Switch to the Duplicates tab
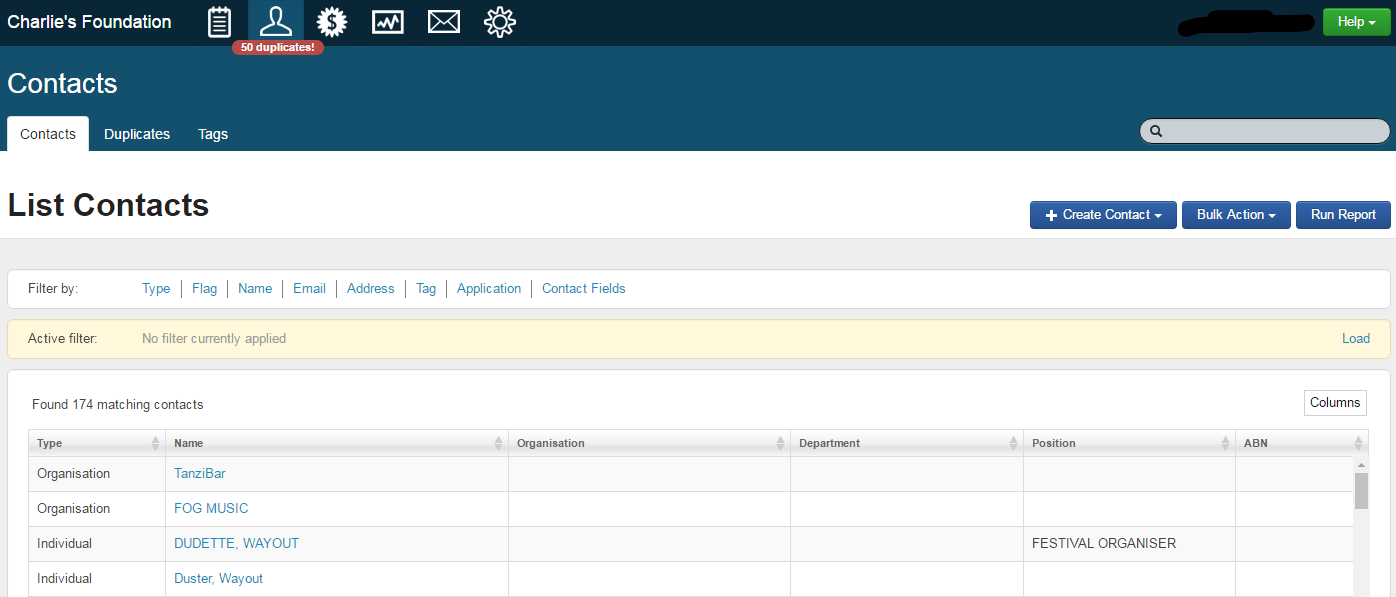 pyautogui.click(x=137, y=134)
